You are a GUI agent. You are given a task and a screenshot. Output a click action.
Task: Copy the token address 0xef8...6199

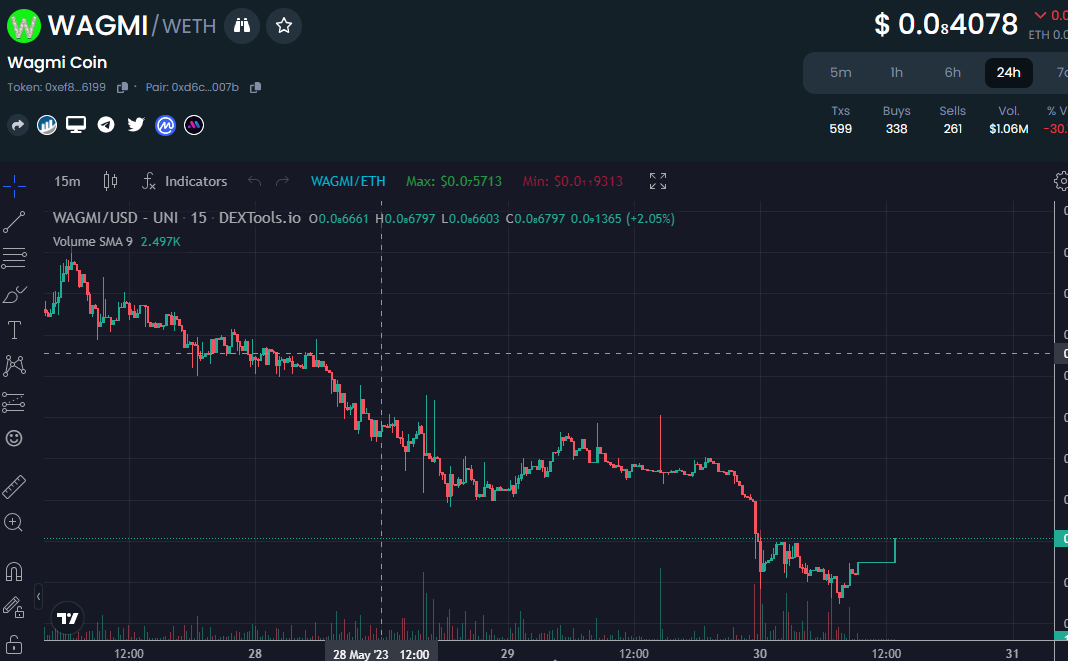tap(123, 87)
